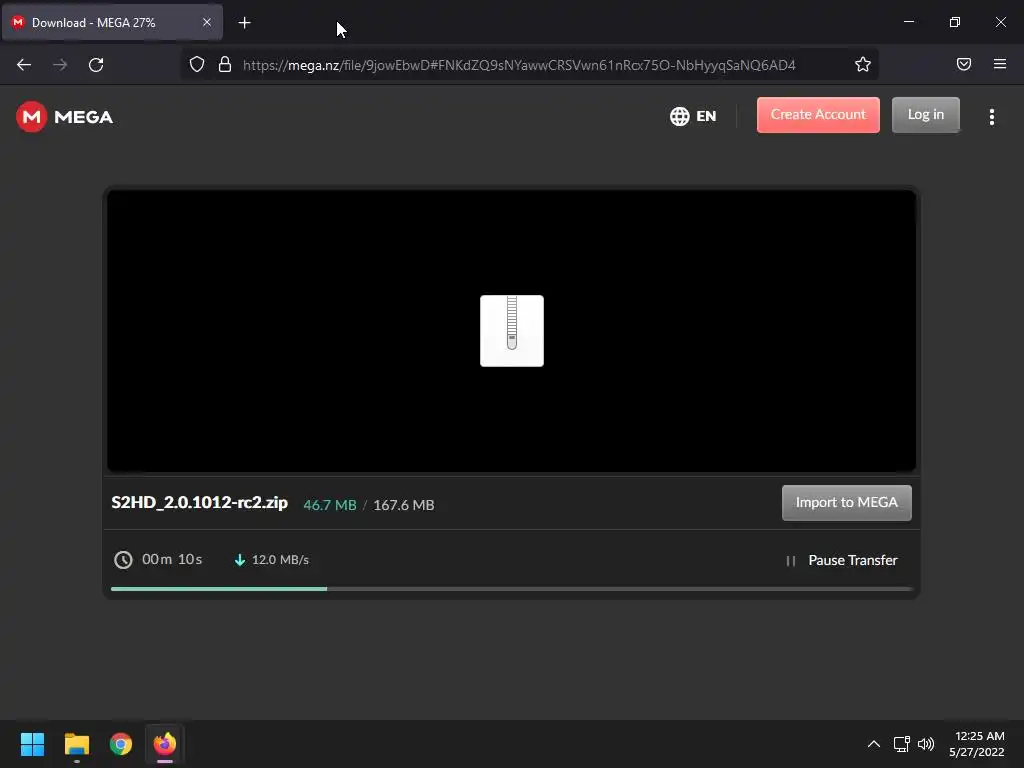Go back with browser back arrow
Viewport: 1024px width, 768px height.
pos(24,65)
